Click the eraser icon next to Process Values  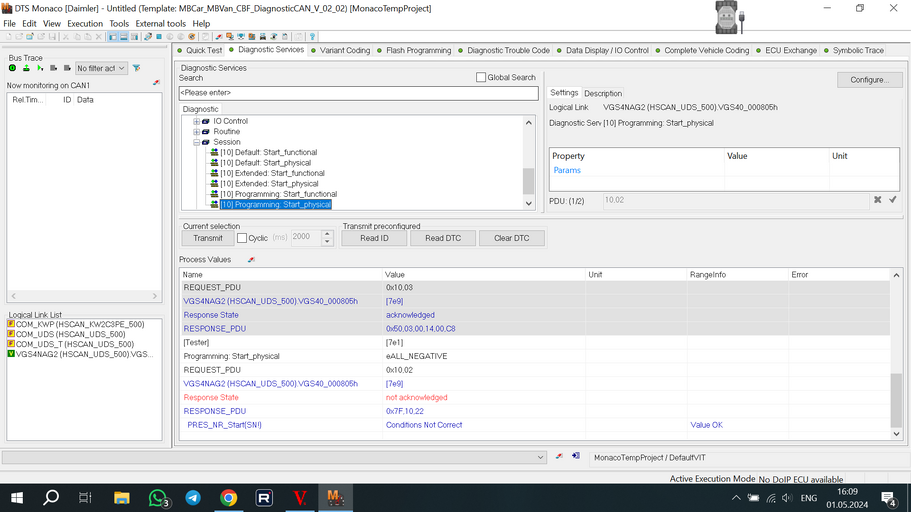click(251, 260)
